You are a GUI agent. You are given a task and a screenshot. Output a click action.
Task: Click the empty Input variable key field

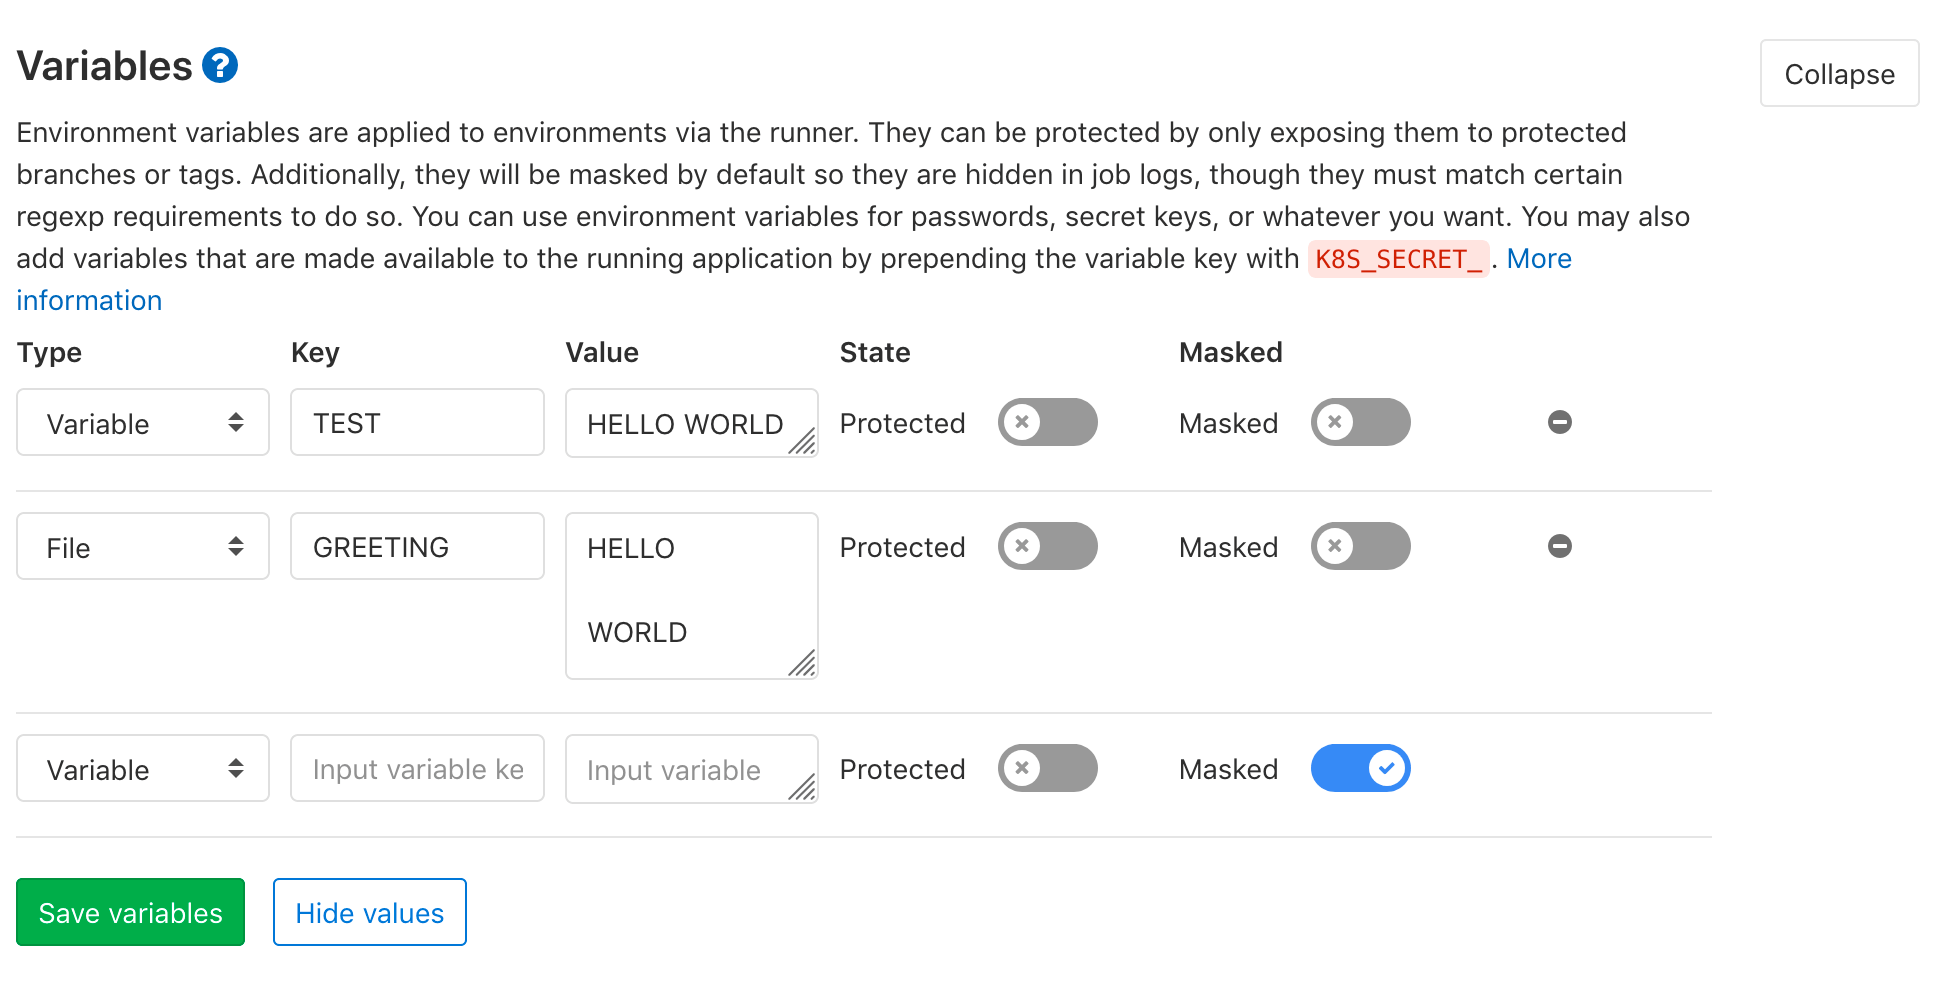point(417,768)
